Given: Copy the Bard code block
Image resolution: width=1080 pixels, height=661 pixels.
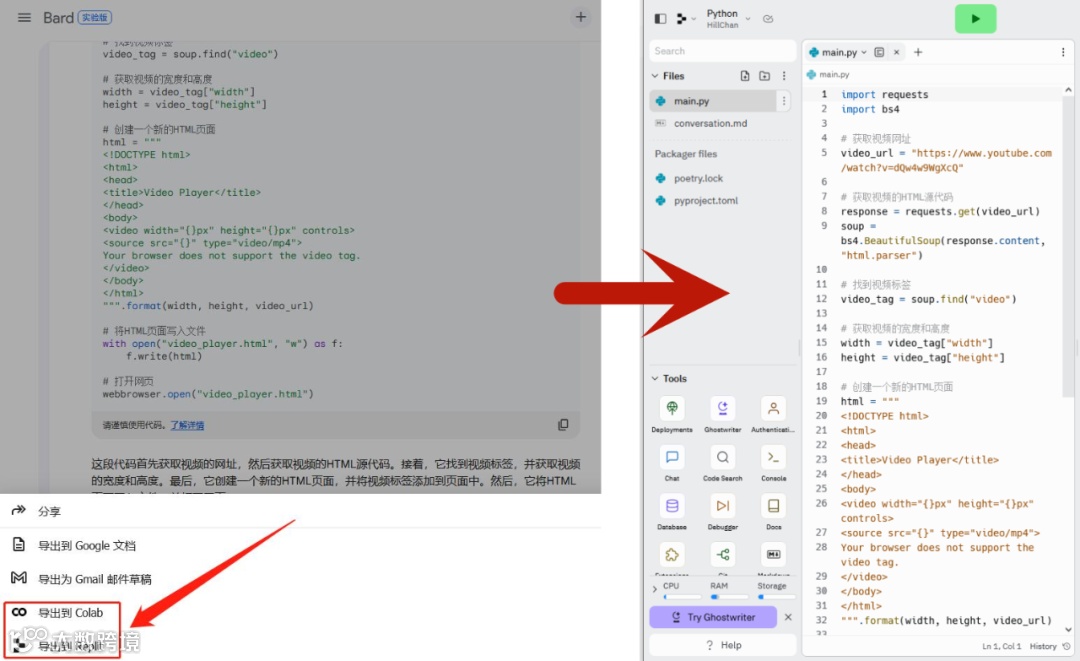Looking at the screenshot, I should (563, 425).
